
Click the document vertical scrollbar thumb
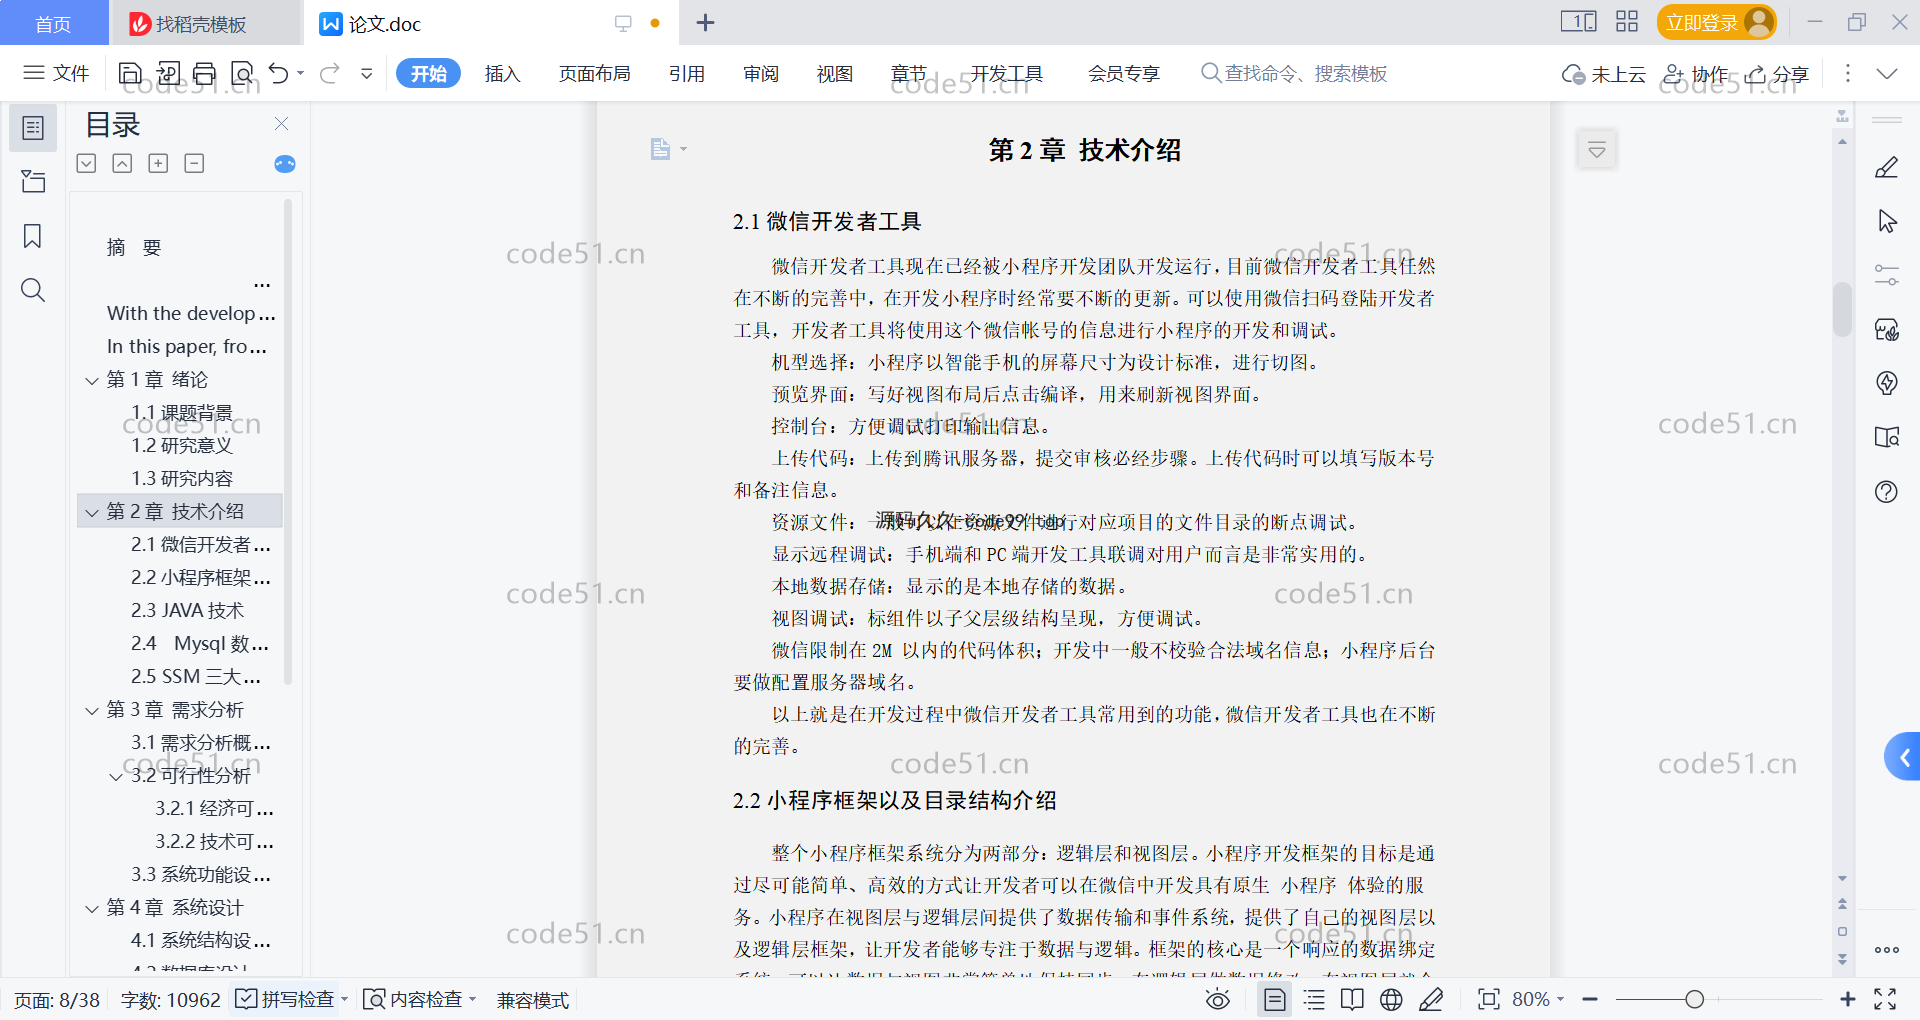coord(1842,310)
